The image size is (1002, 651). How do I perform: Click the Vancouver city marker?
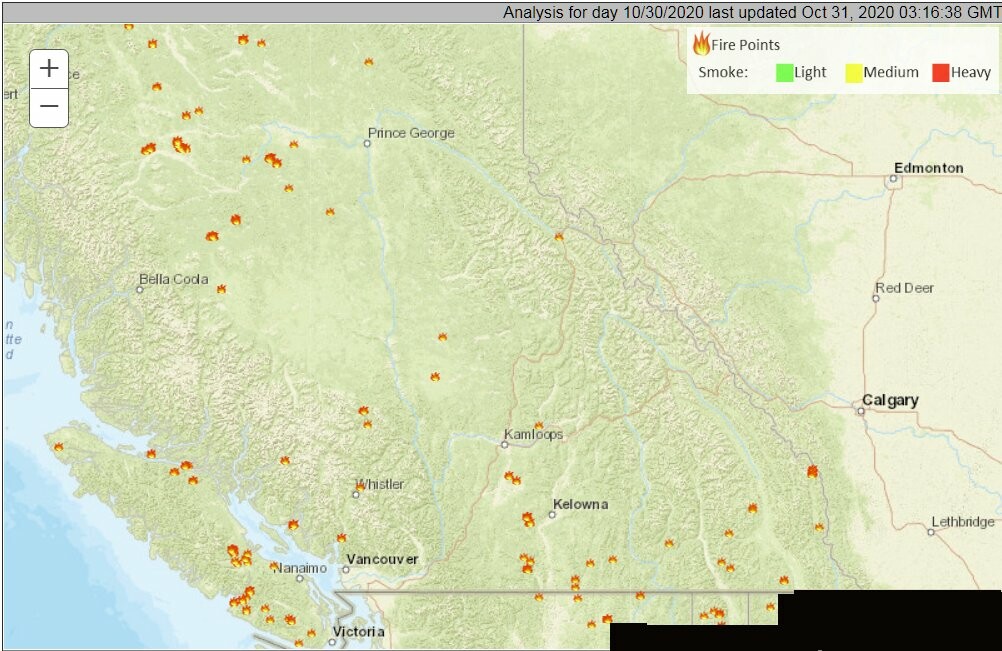345,569
